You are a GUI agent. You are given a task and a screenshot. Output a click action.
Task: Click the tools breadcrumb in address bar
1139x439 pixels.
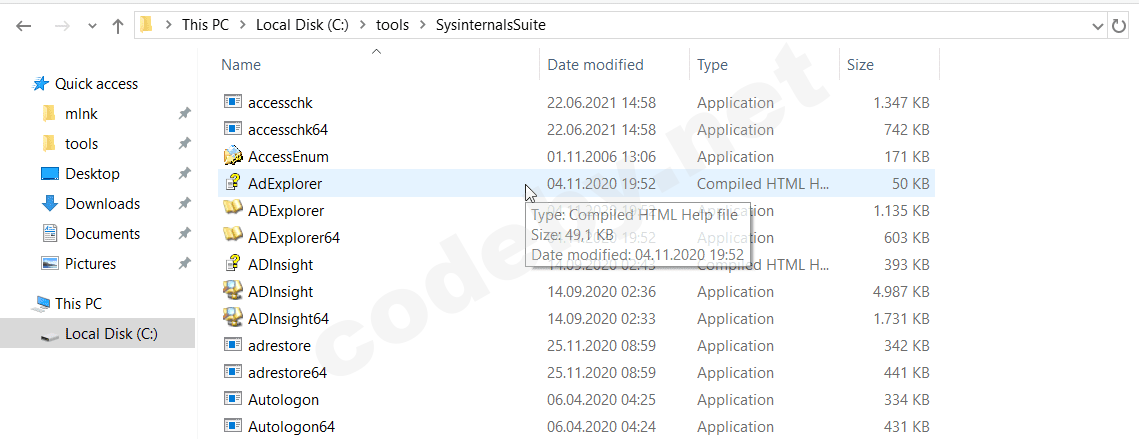point(392,25)
